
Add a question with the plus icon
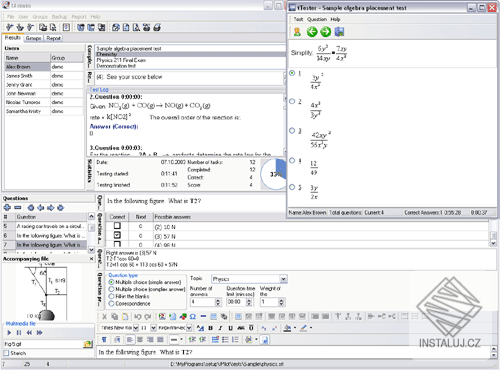click(7, 208)
